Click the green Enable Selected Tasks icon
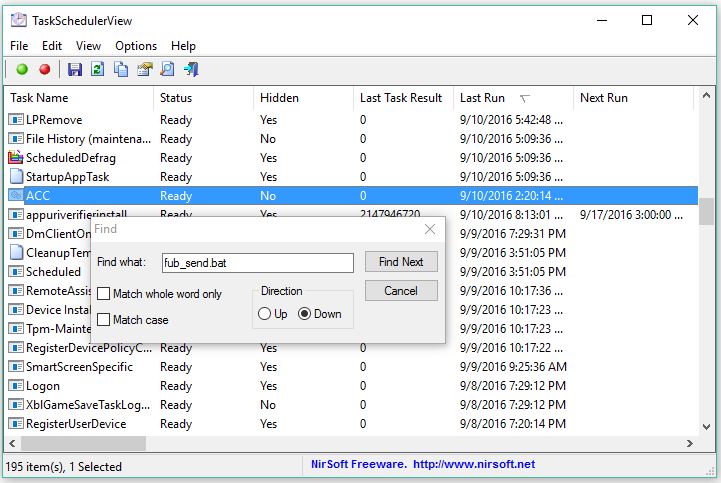 coord(22,69)
